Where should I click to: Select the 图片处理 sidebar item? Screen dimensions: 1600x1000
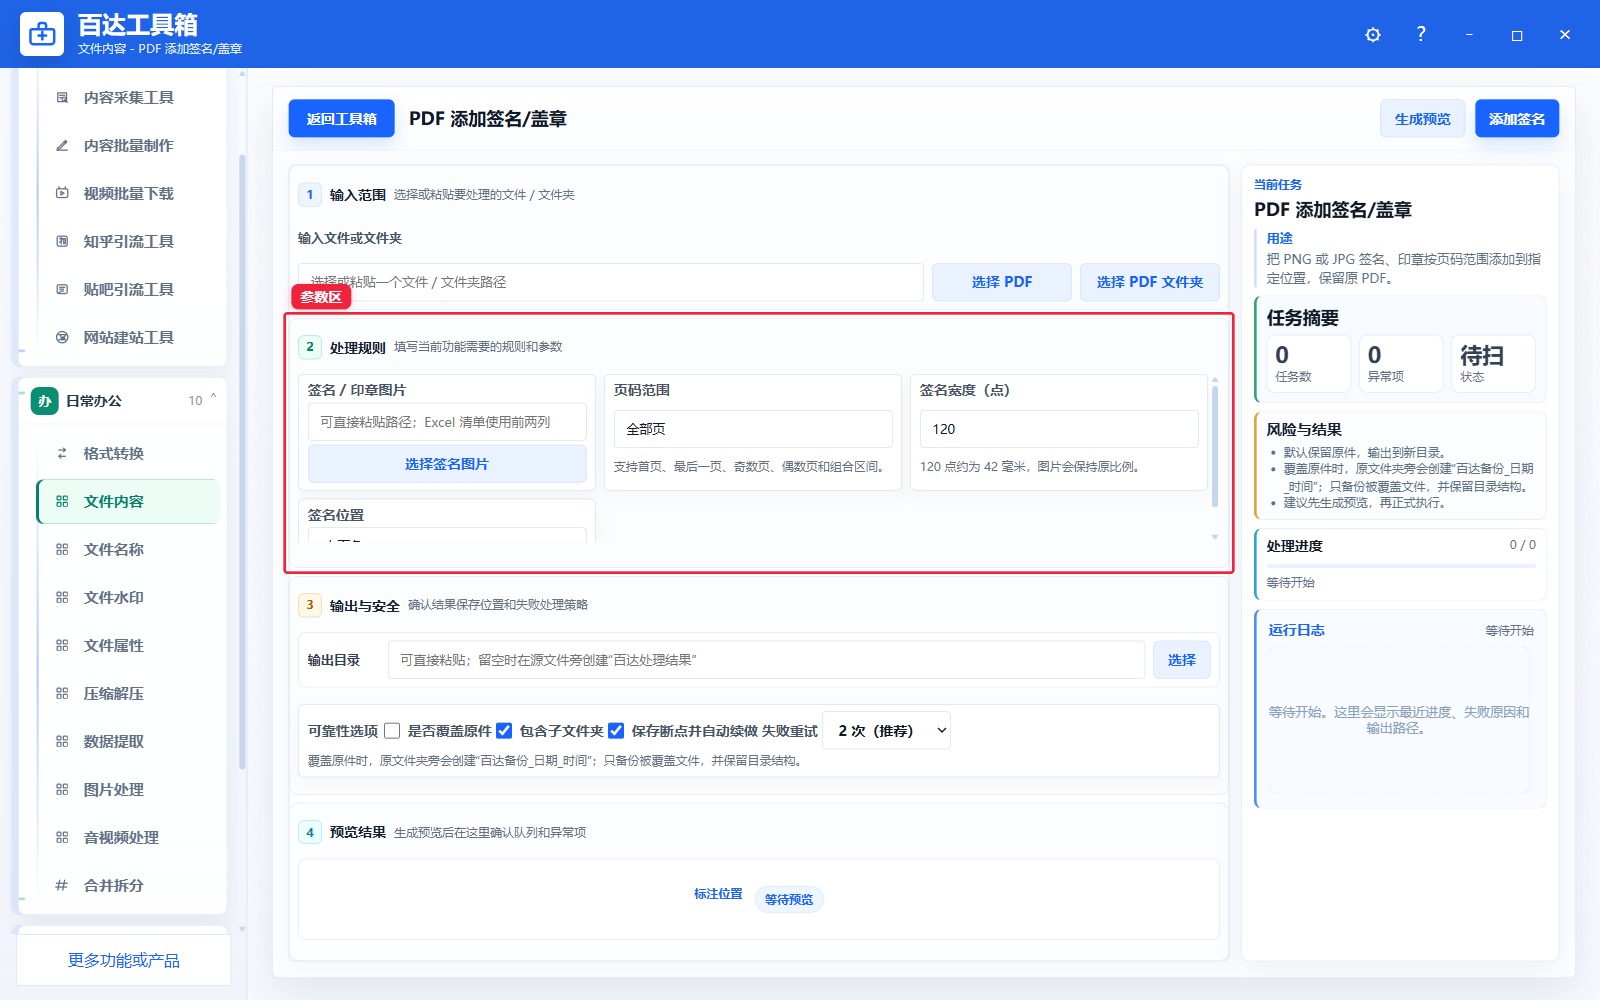(x=128, y=789)
